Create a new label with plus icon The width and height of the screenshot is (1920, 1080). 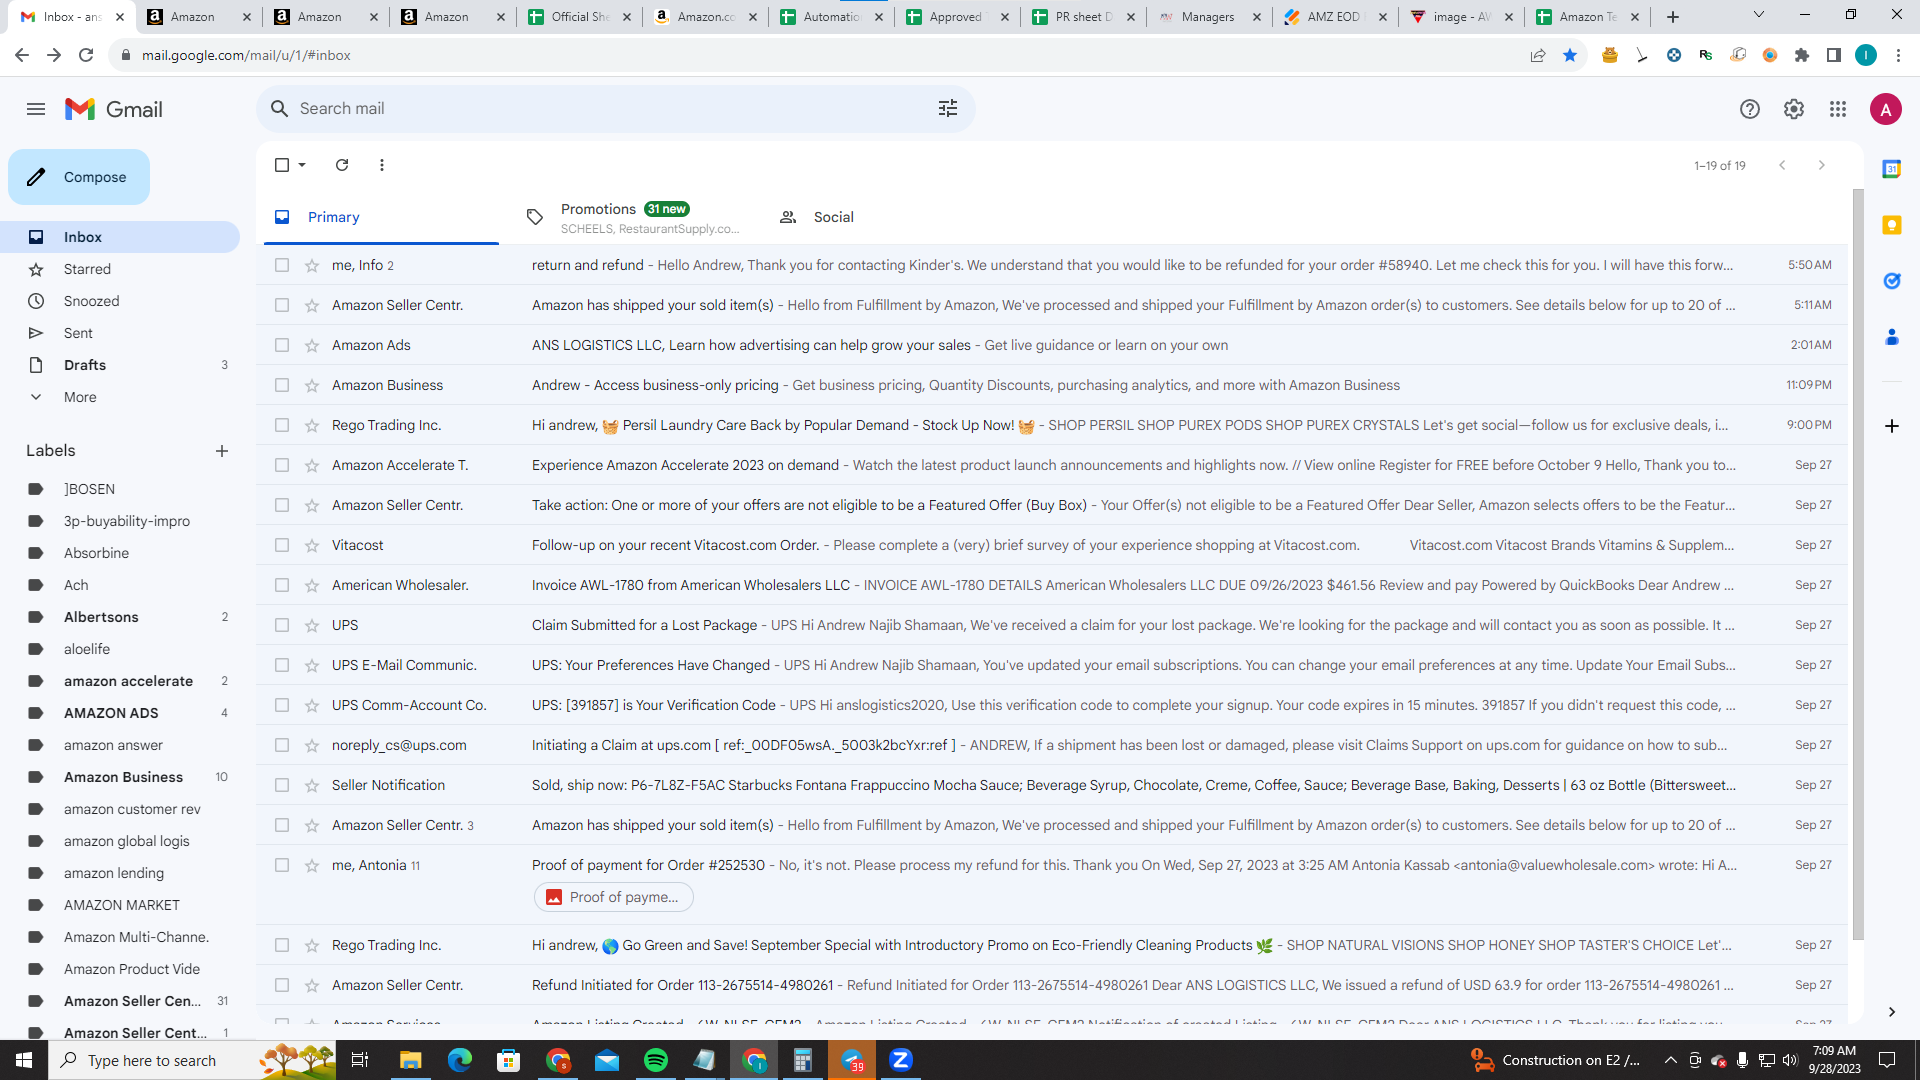(222, 451)
